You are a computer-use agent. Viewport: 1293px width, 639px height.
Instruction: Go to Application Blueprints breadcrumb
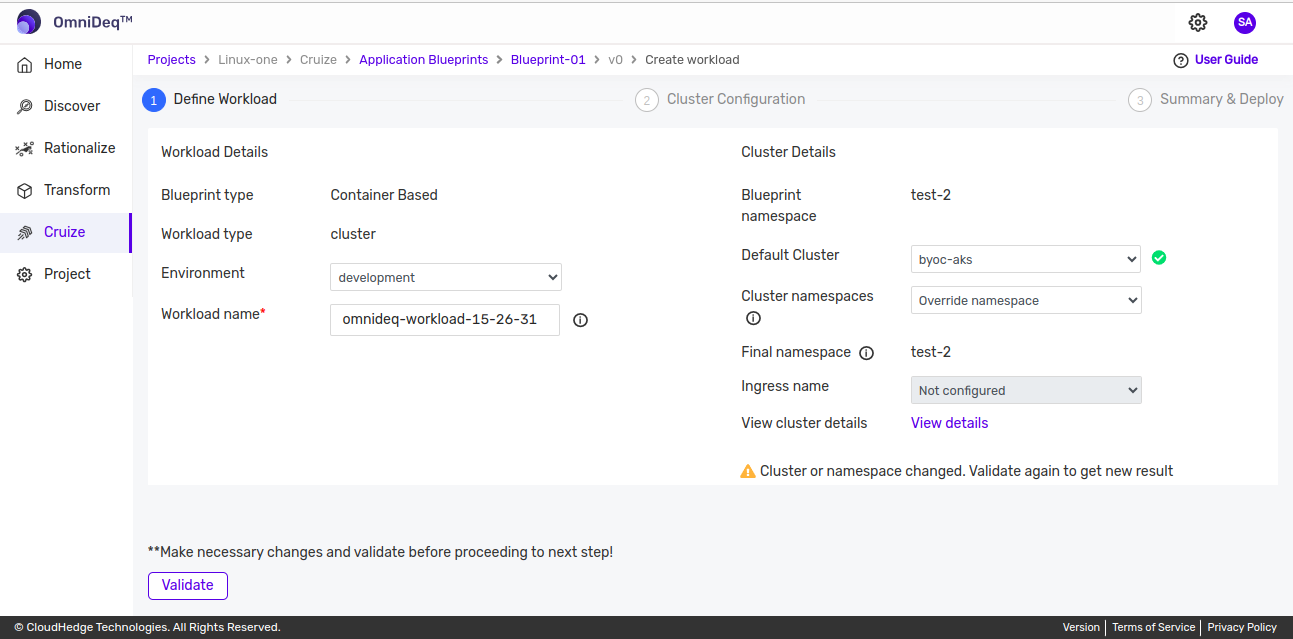pos(424,60)
